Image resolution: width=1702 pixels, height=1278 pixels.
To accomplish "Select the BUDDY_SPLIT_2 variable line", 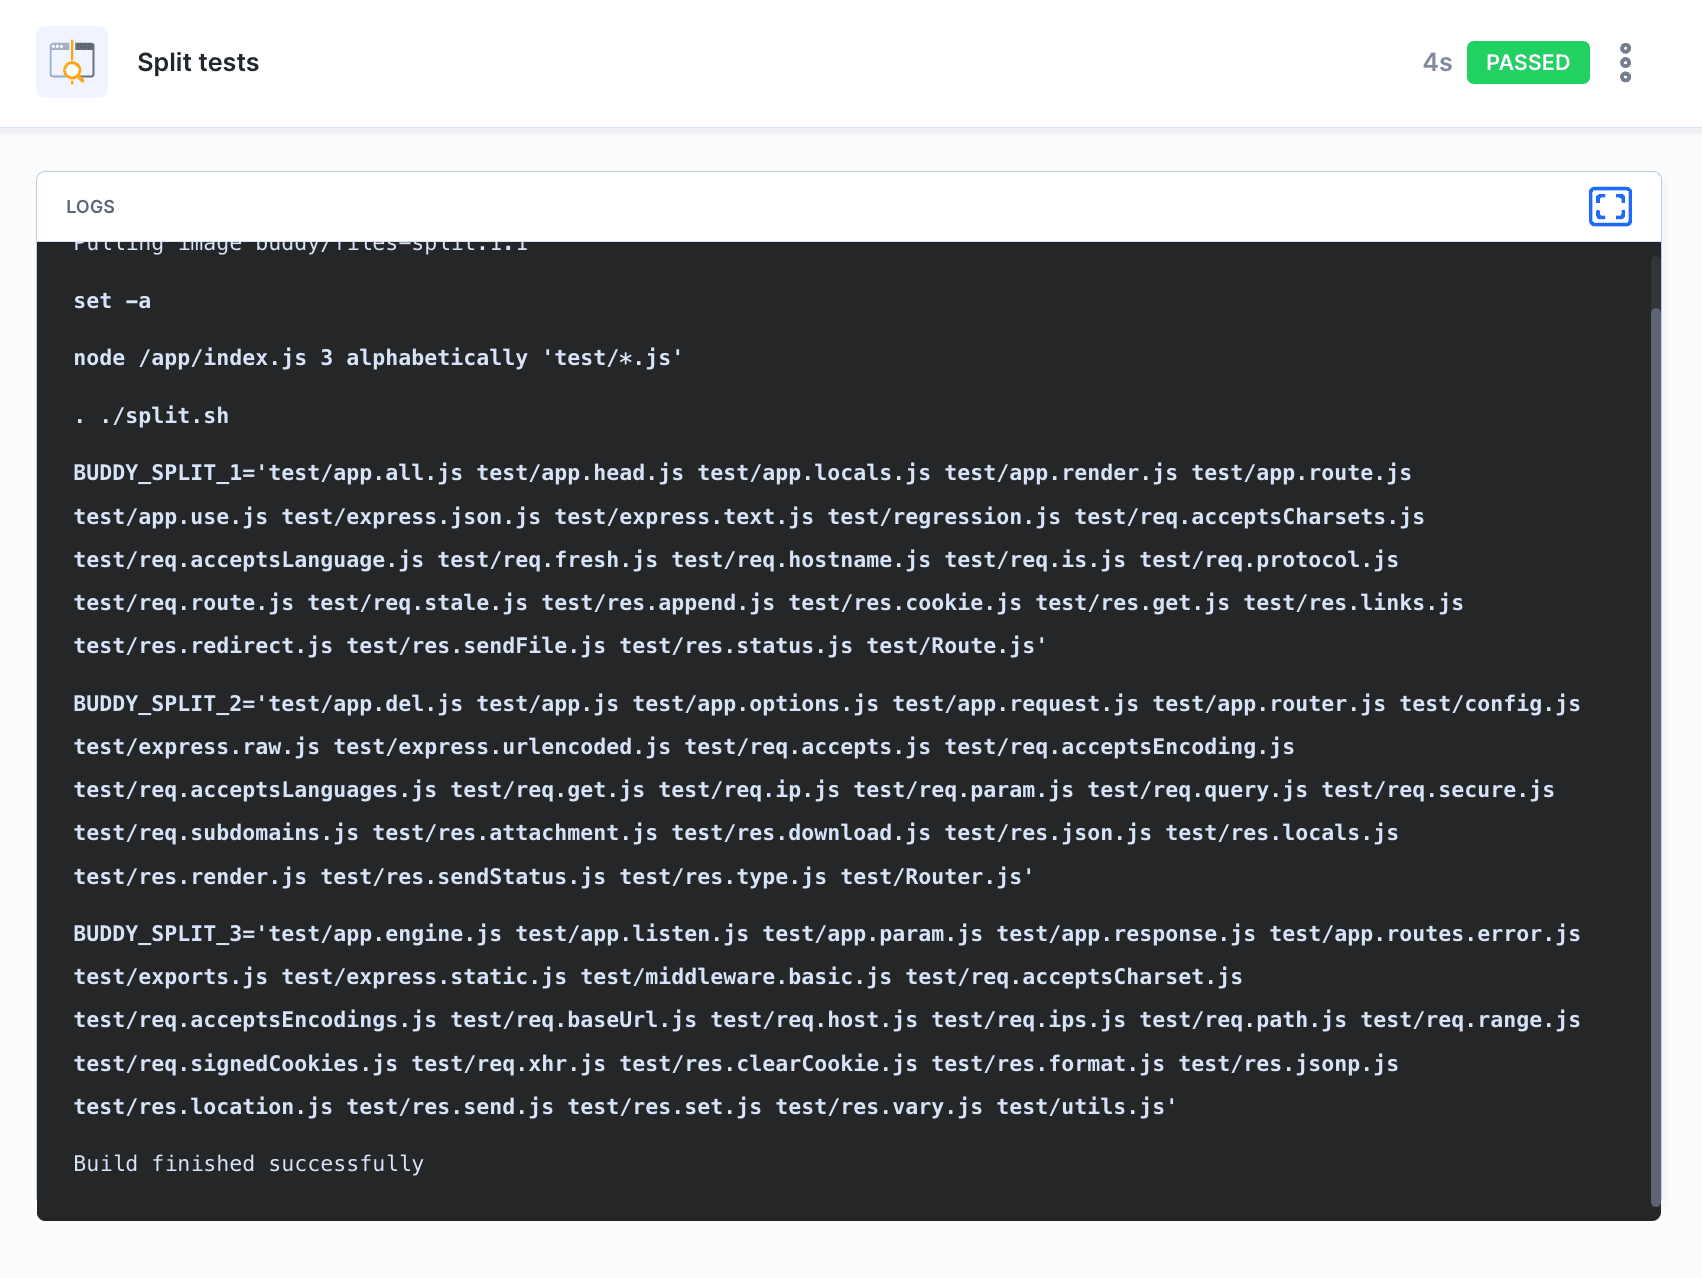I will coord(157,703).
